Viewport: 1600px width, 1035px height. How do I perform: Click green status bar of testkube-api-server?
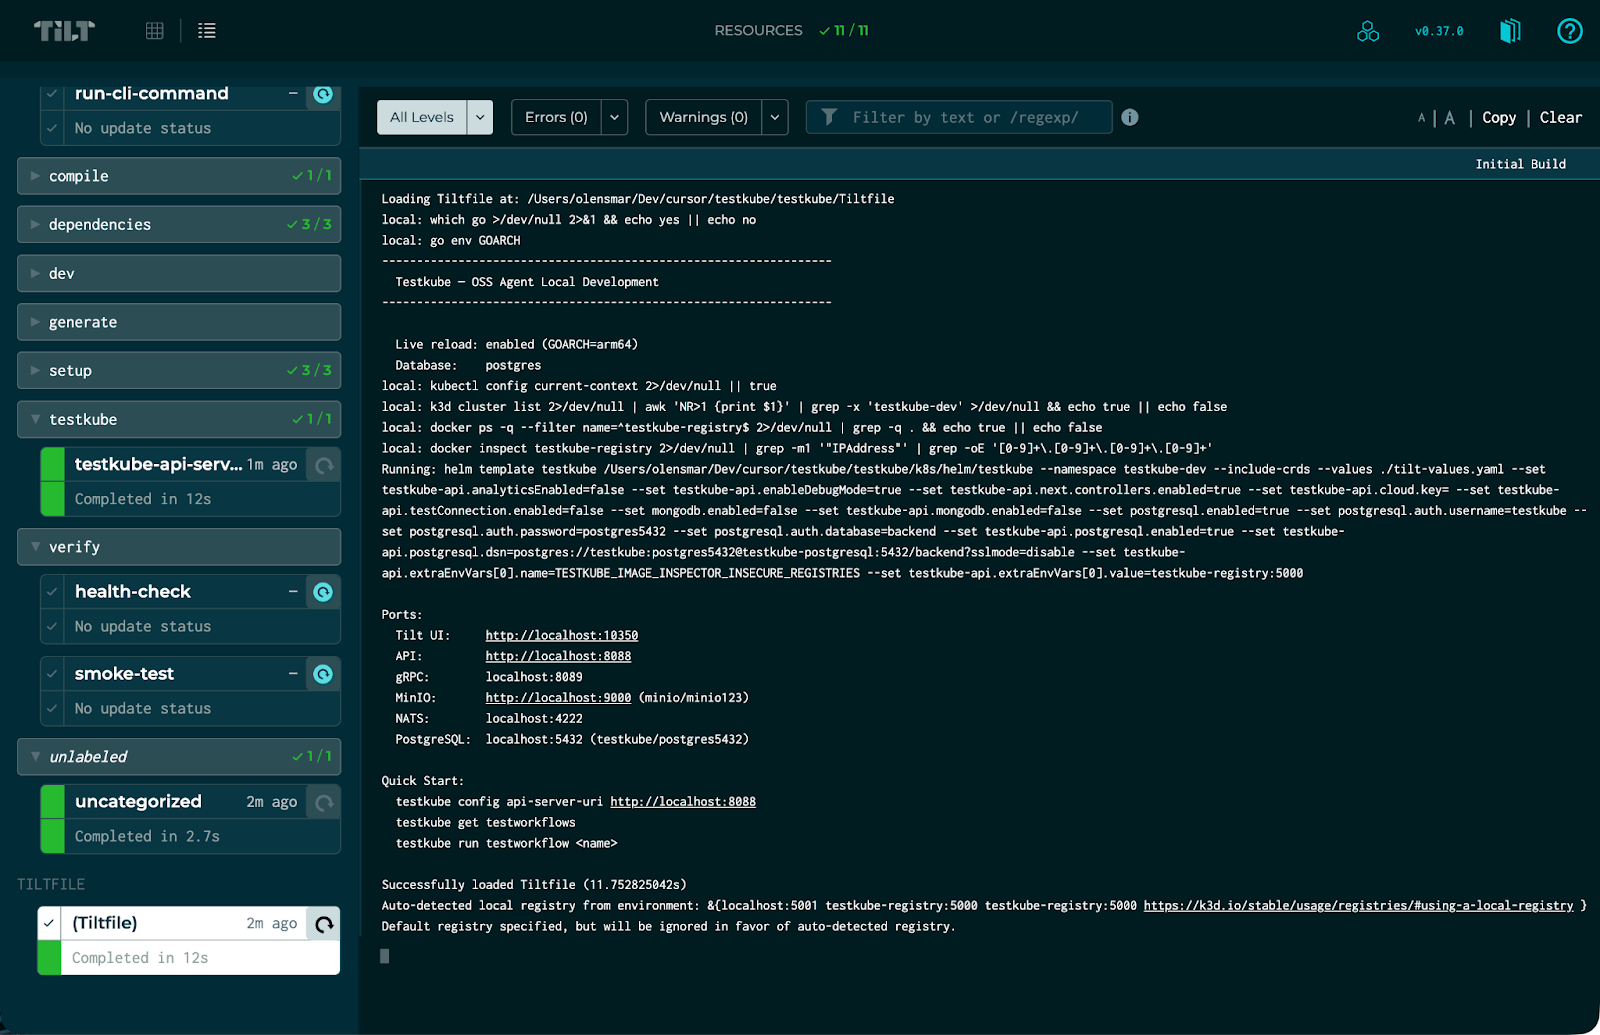point(52,482)
